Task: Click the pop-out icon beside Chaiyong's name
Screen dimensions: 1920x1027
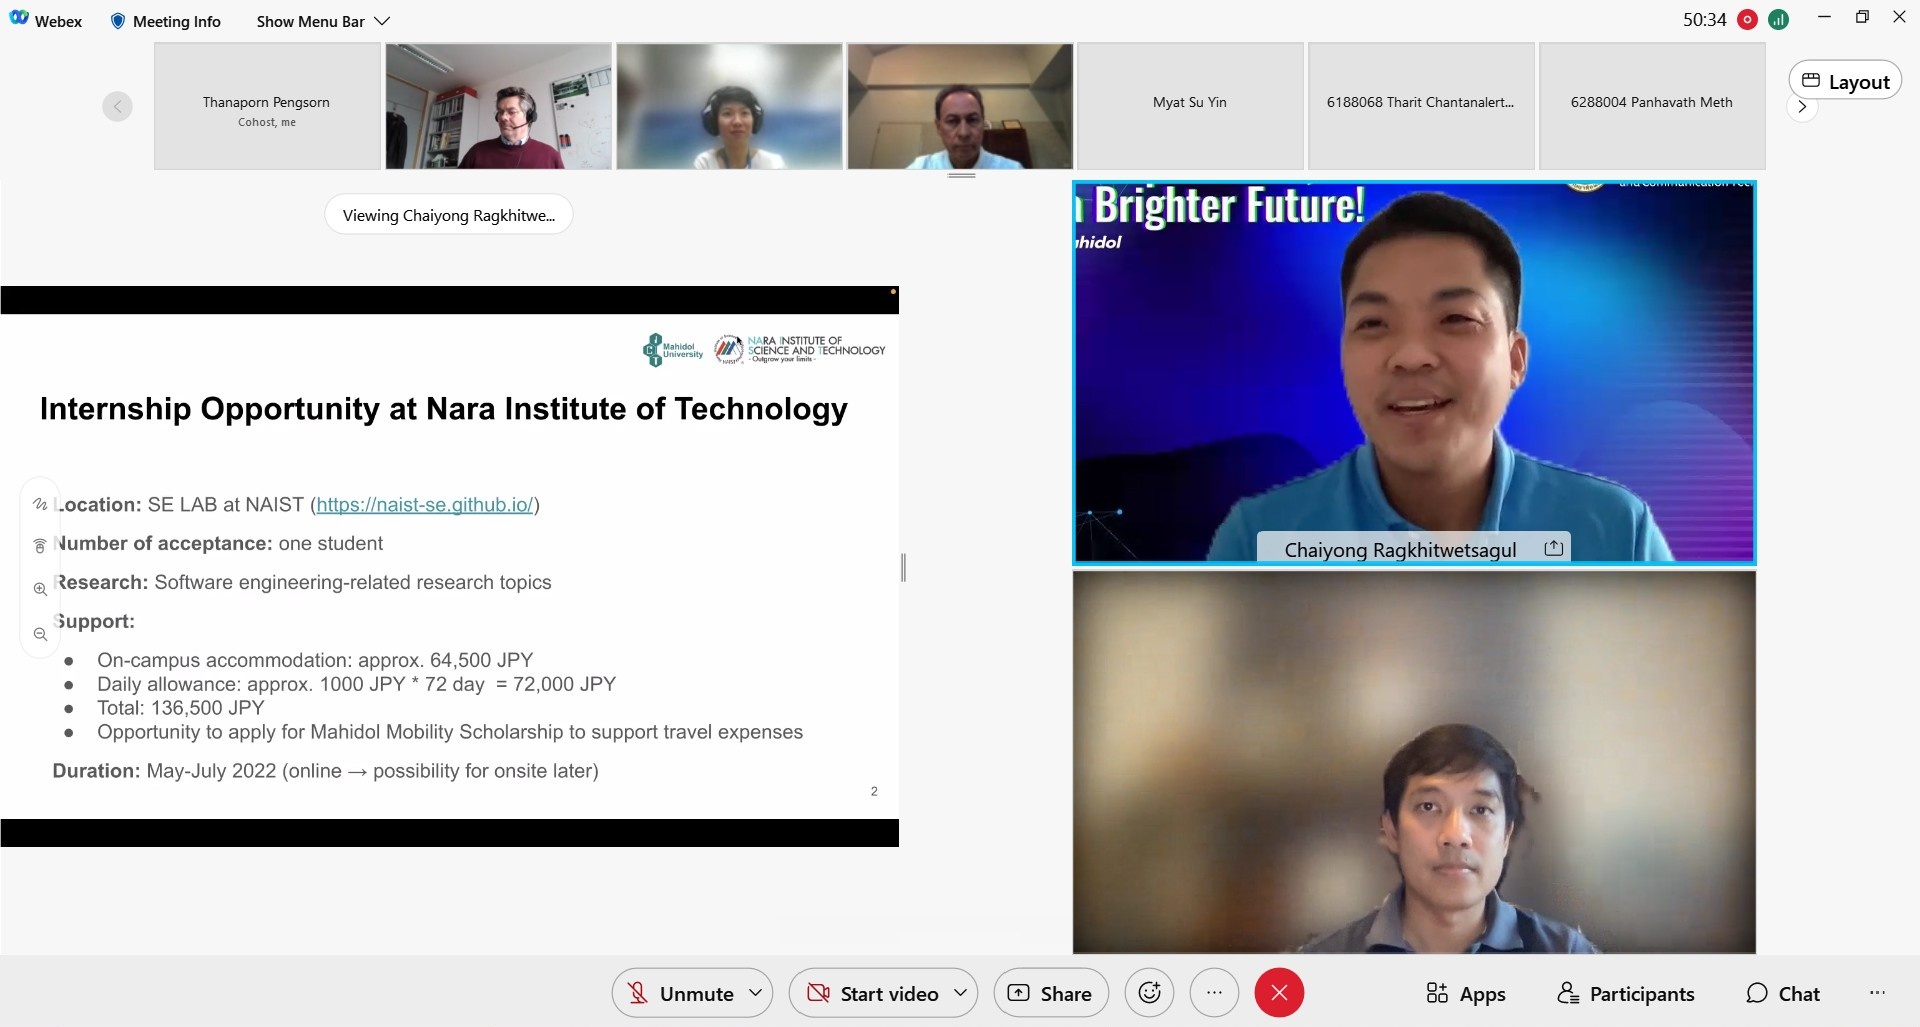Action: coord(1553,548)
